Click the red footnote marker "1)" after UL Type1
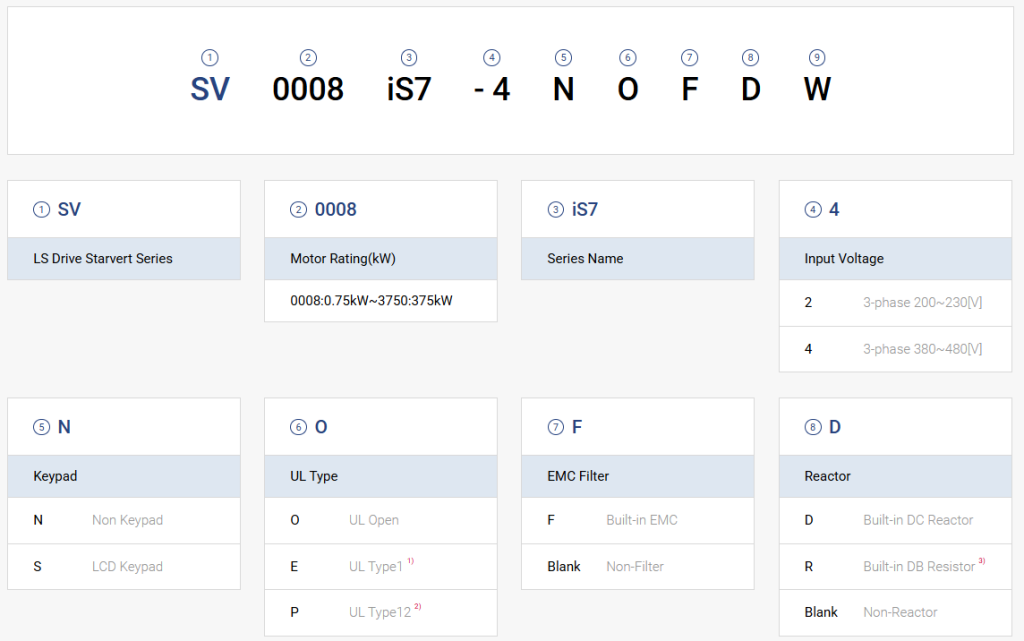1024x641 pixels. [x=411, y=561]
